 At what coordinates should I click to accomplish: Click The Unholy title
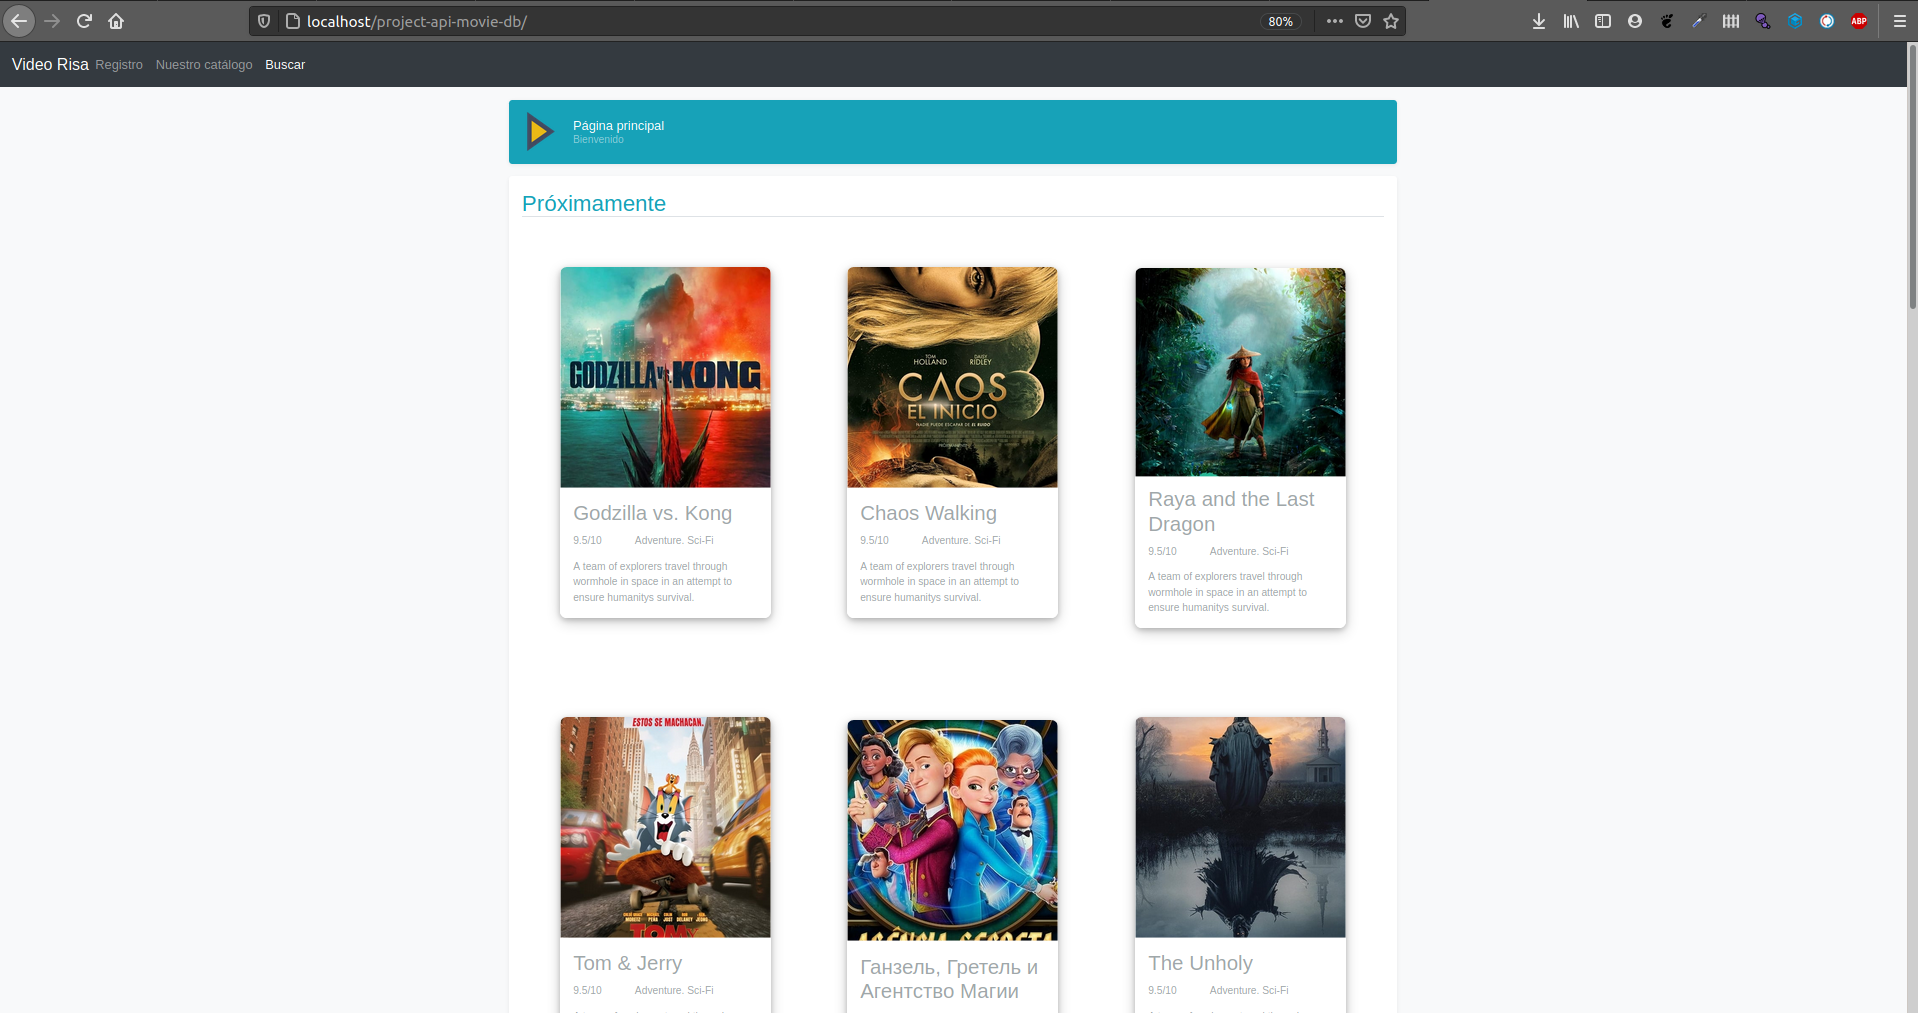point(1200,963)
